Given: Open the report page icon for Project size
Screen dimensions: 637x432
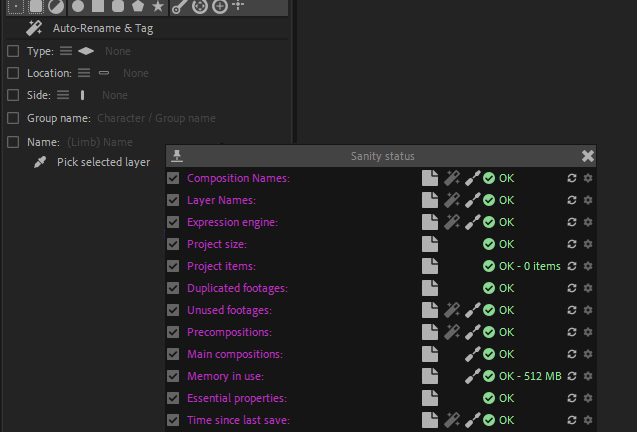Looking at the screenshot, I should pyautogui.click(x=430, y=244).
